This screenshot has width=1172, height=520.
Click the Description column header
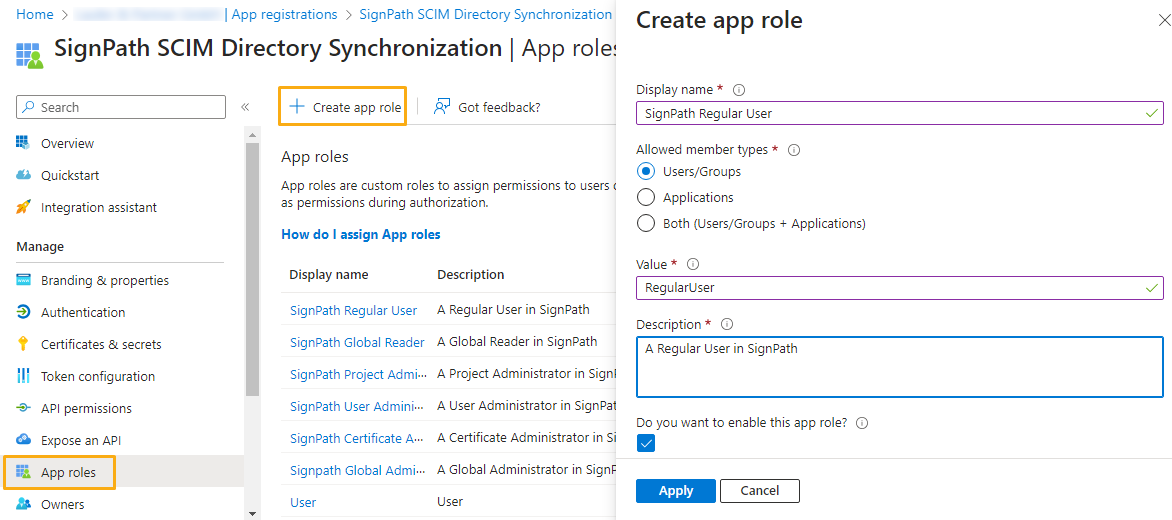click(470, 274)
